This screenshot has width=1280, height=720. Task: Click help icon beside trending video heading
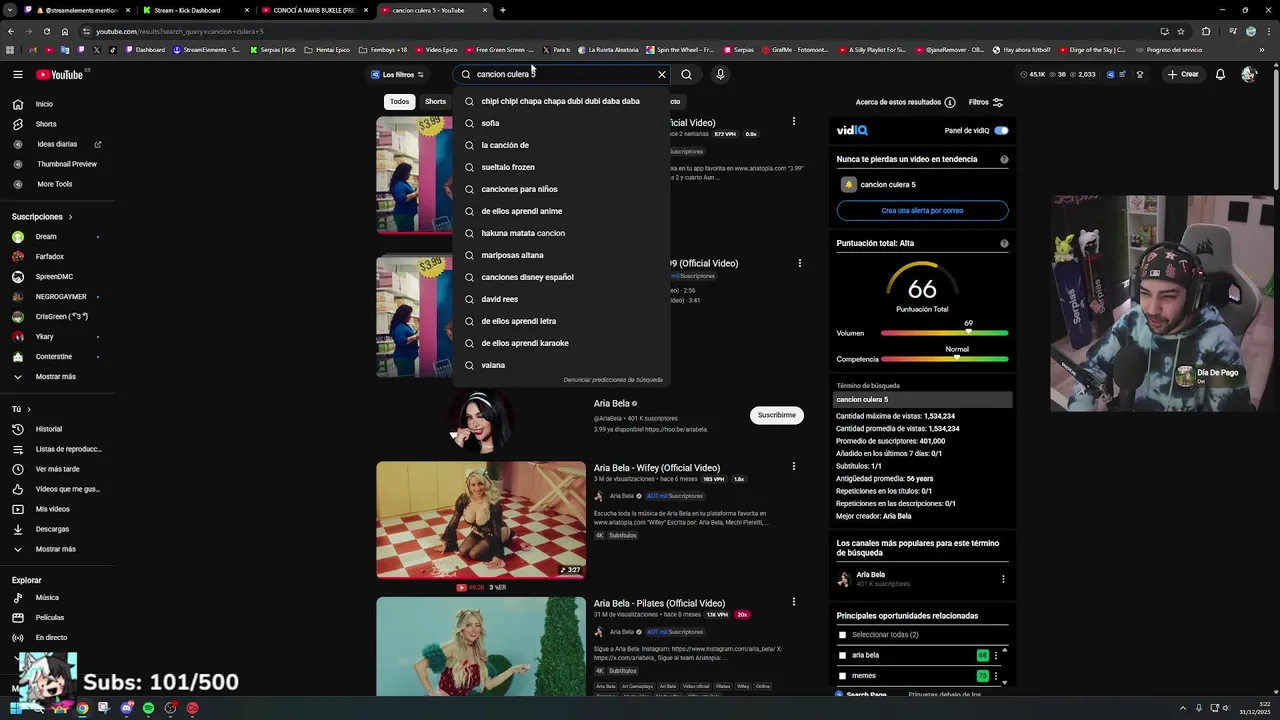click(1004, 159)
